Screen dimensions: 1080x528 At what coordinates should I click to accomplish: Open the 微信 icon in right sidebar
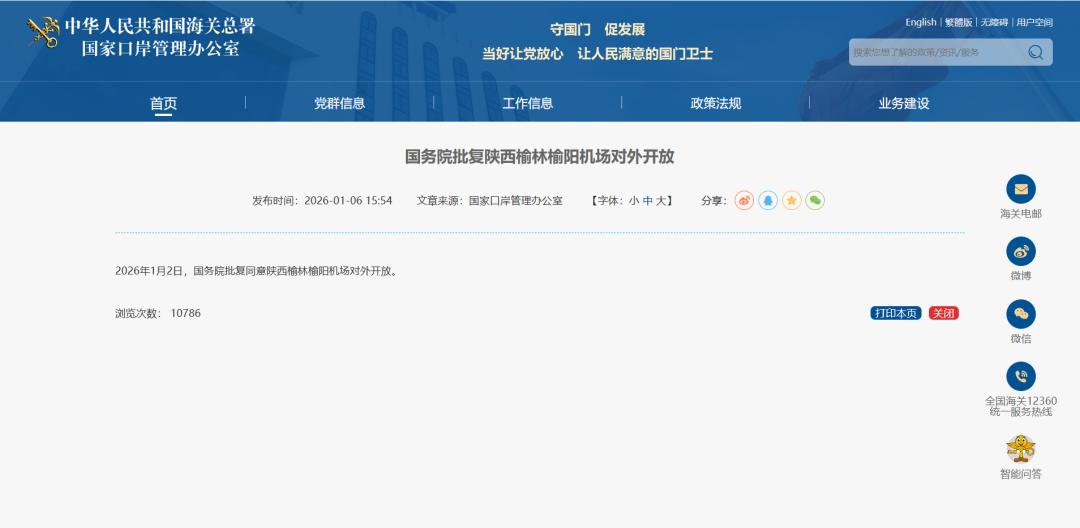tap(1020, 314)
